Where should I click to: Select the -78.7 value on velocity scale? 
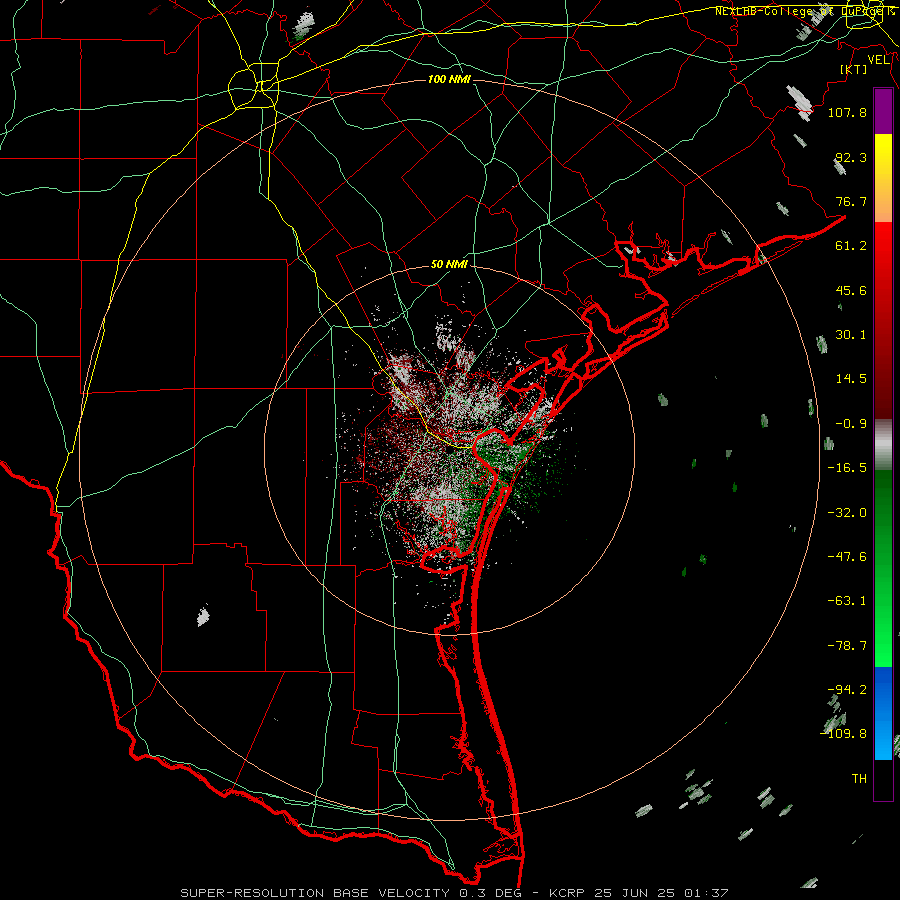[847, 646]
